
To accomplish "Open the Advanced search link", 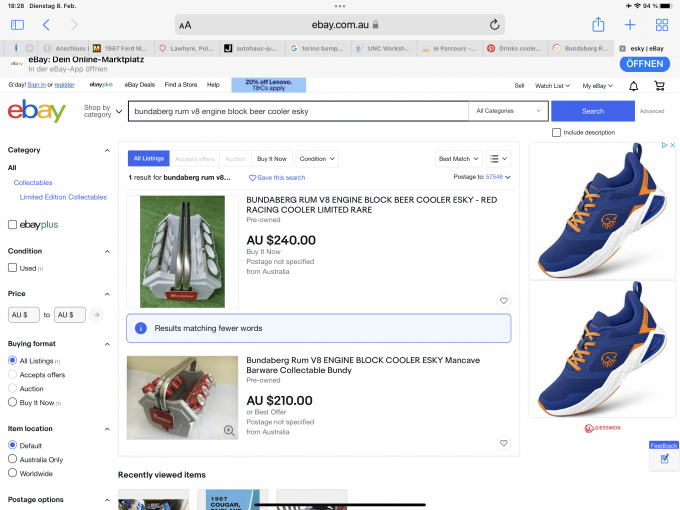I will (x=652, y=111).
